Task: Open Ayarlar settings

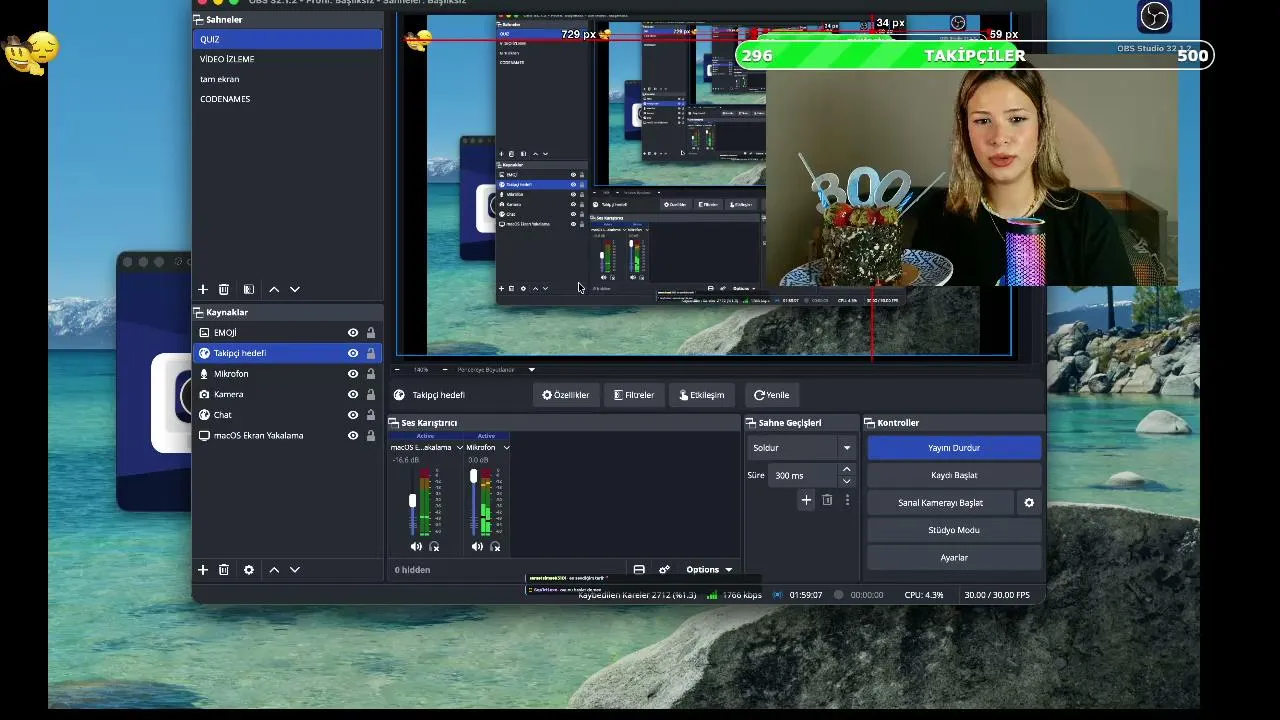Action: coord(954,558)
